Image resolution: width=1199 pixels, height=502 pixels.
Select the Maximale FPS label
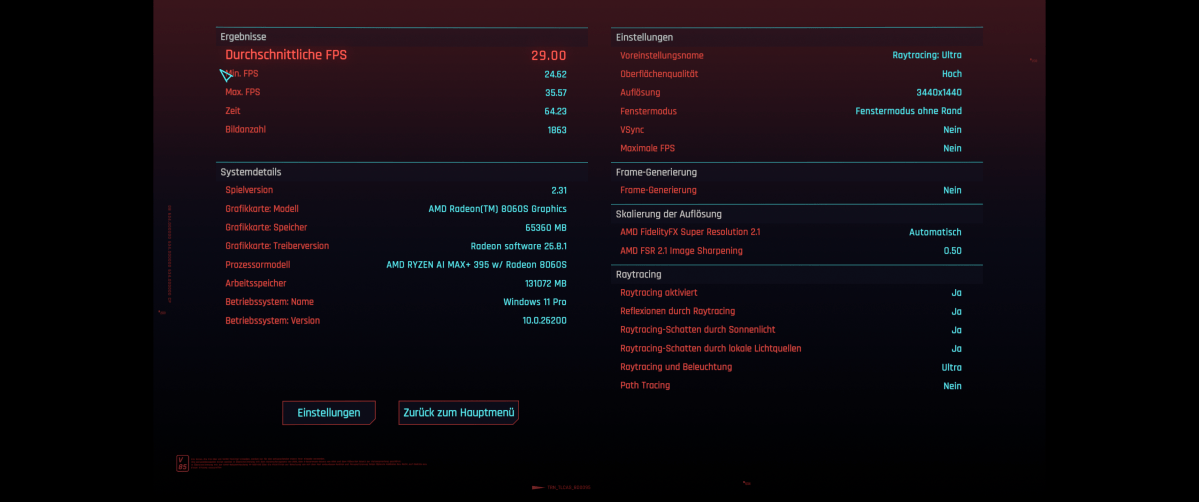(648, 148)
